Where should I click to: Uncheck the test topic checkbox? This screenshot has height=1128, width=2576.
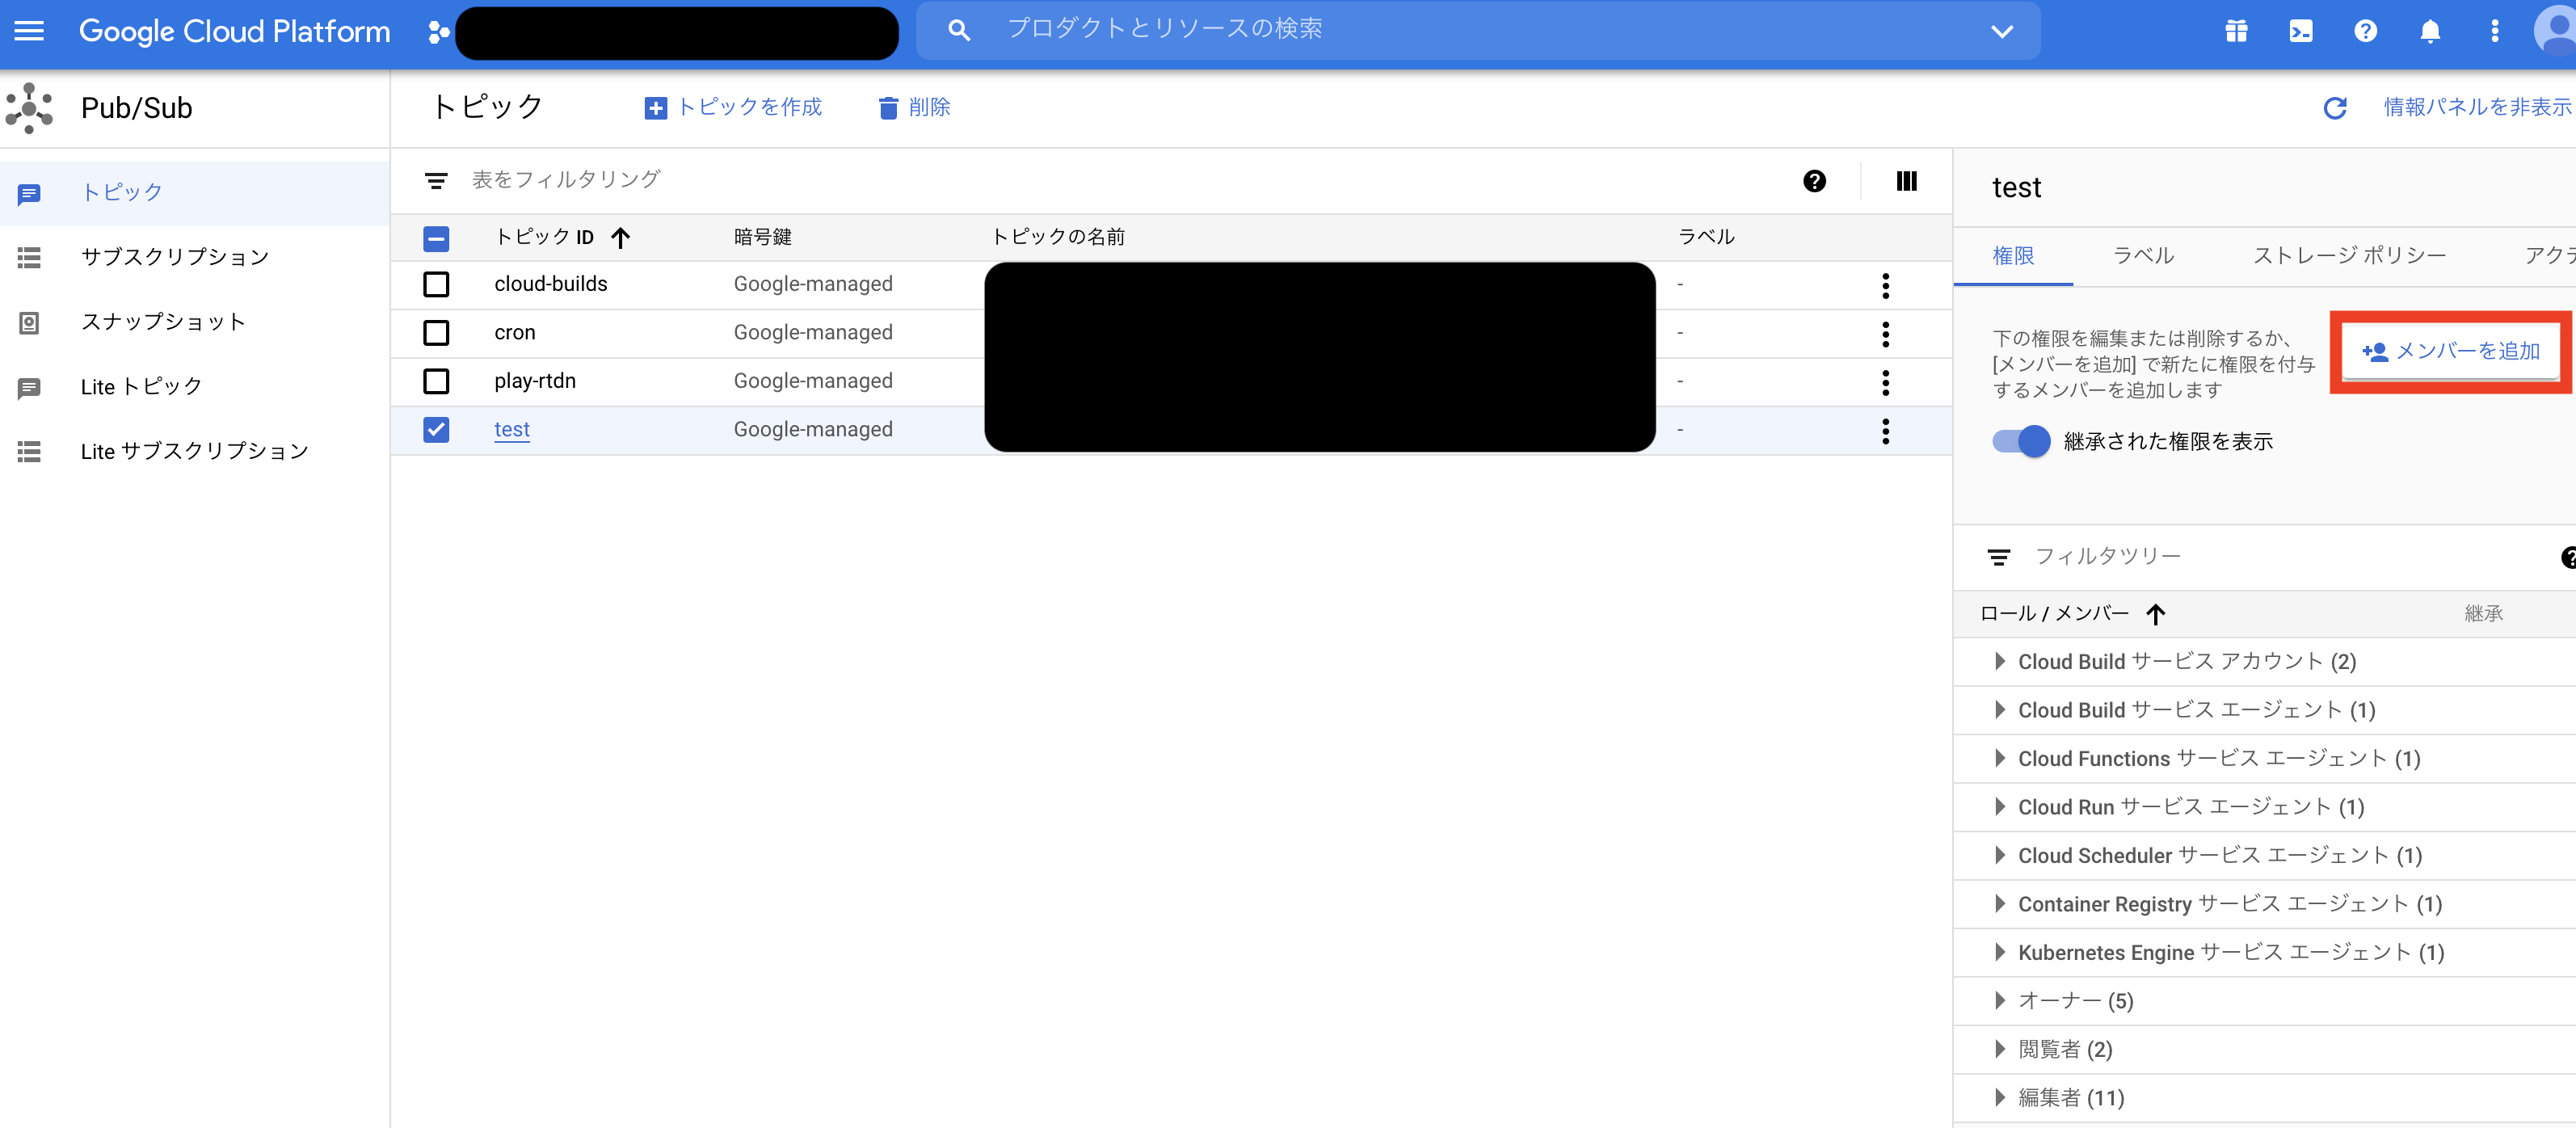point(436,430)
